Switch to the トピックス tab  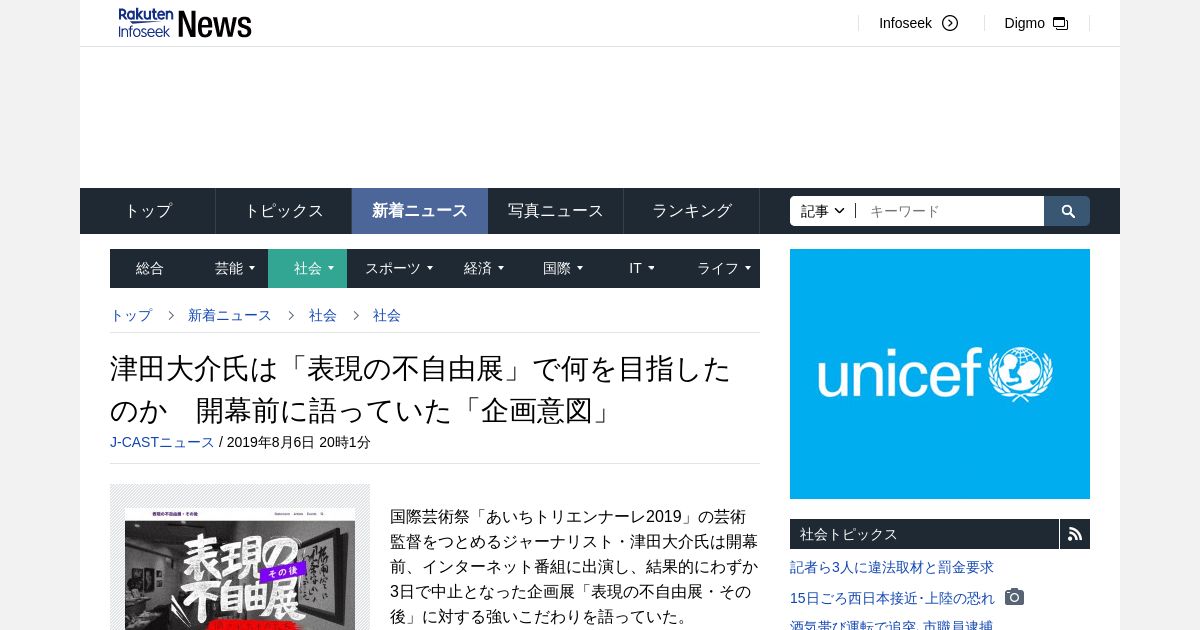[x=284, y=211]
